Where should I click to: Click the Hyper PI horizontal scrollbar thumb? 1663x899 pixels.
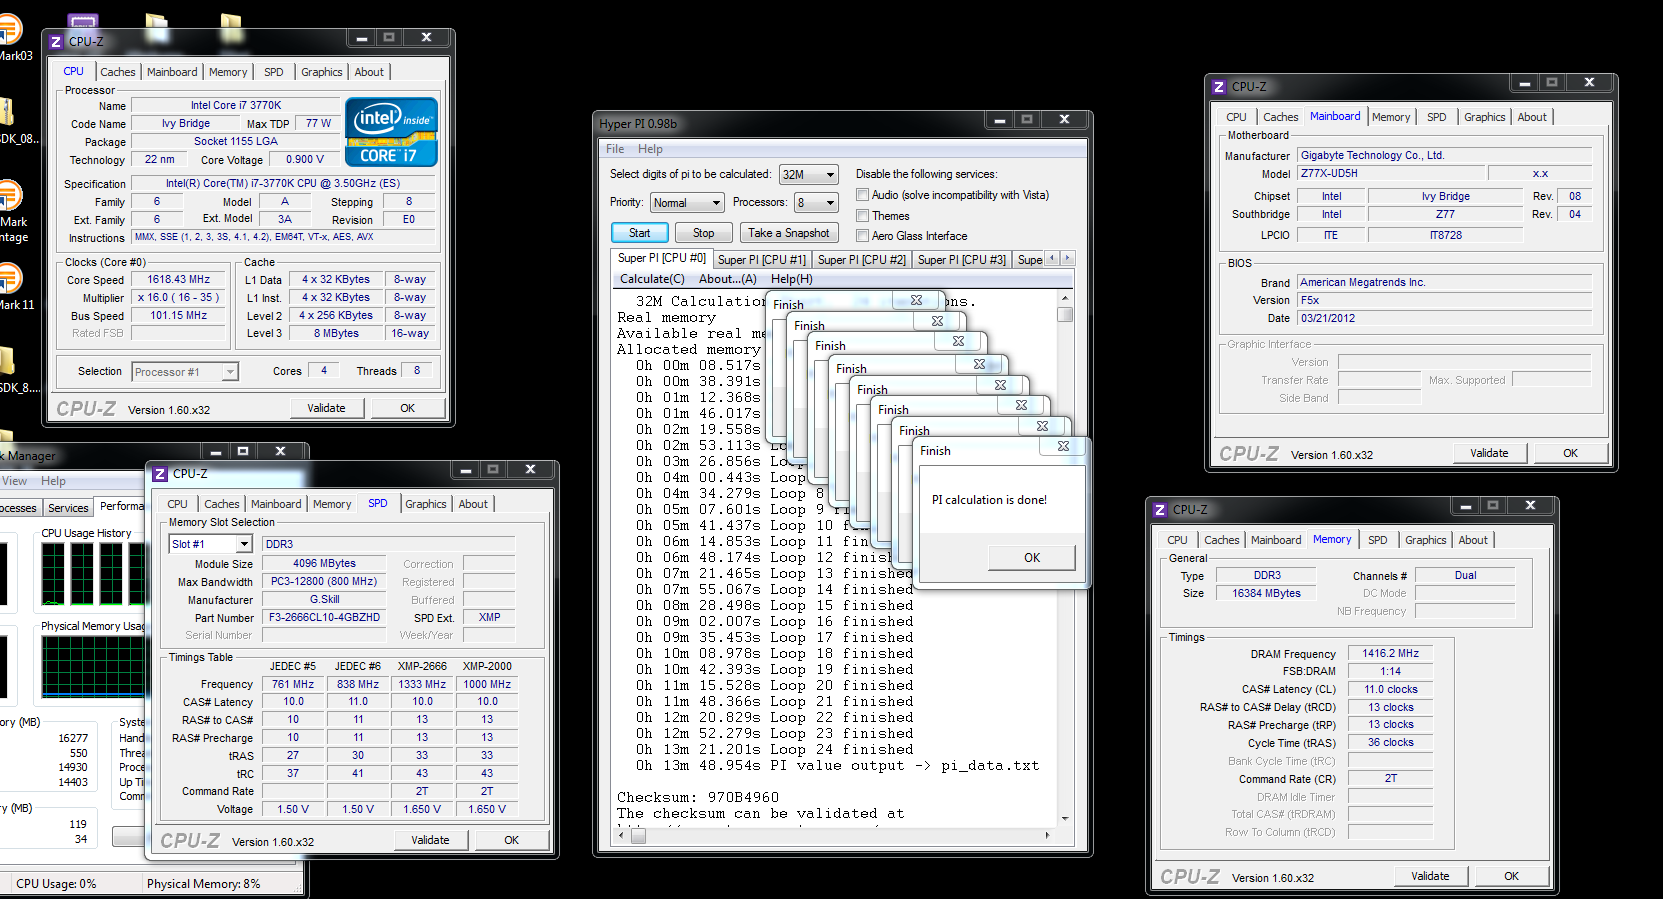tap(638, 836)
